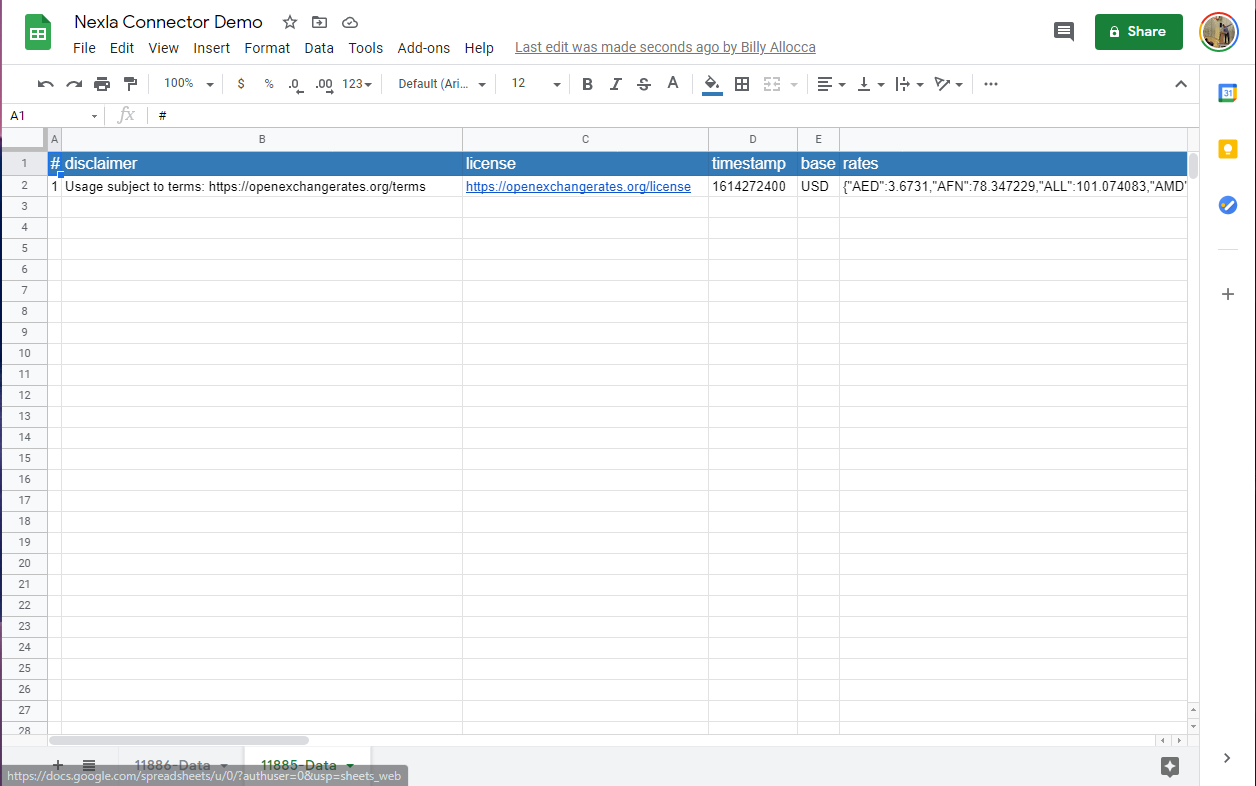Open text rotation dropdown
Image resolution: width=1256 pixels, height=786 pixels.
pyautogui.click(x=949, y=84)
